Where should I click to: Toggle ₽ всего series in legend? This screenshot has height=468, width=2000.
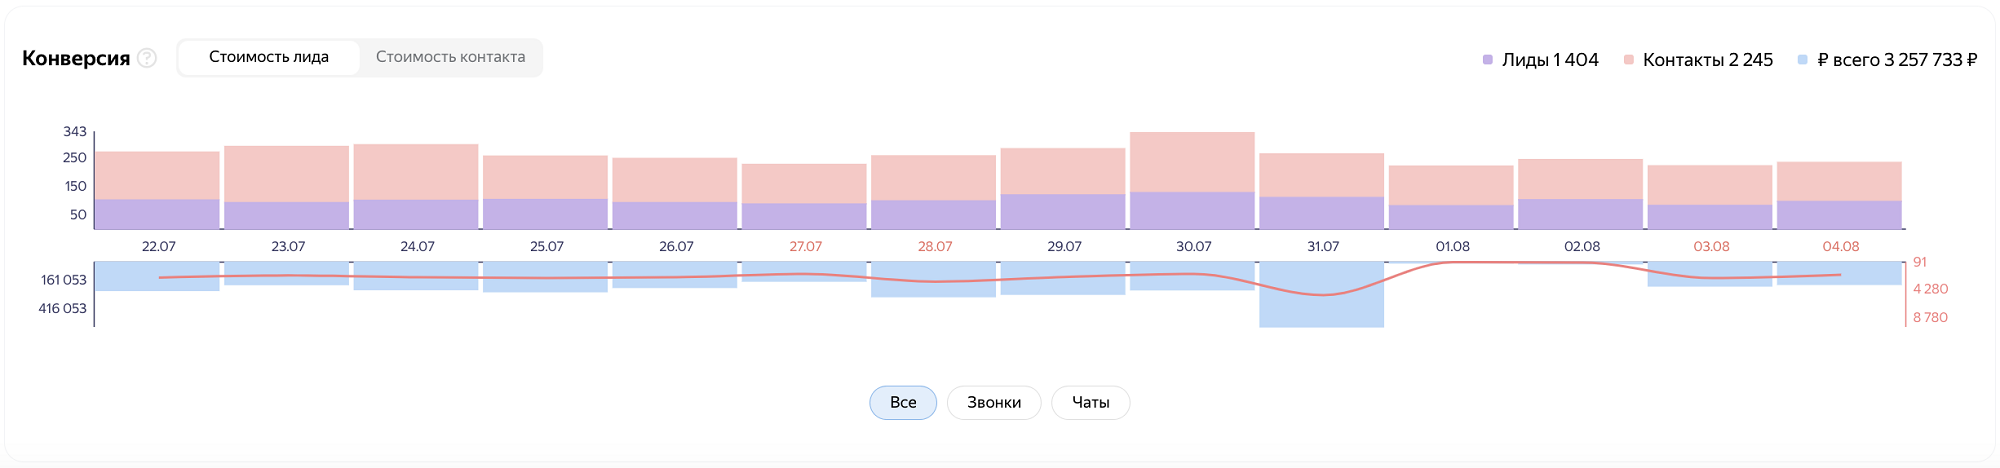pos(1896,60)
